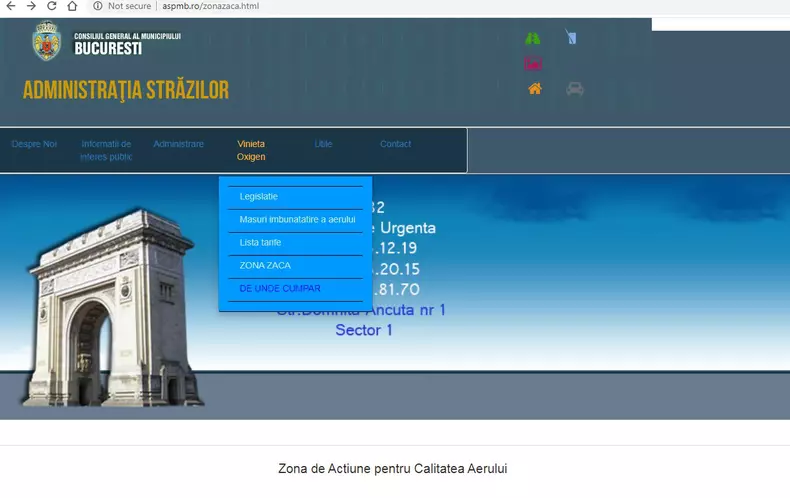Go back using the browser back arrow

(x=11, y=6)
